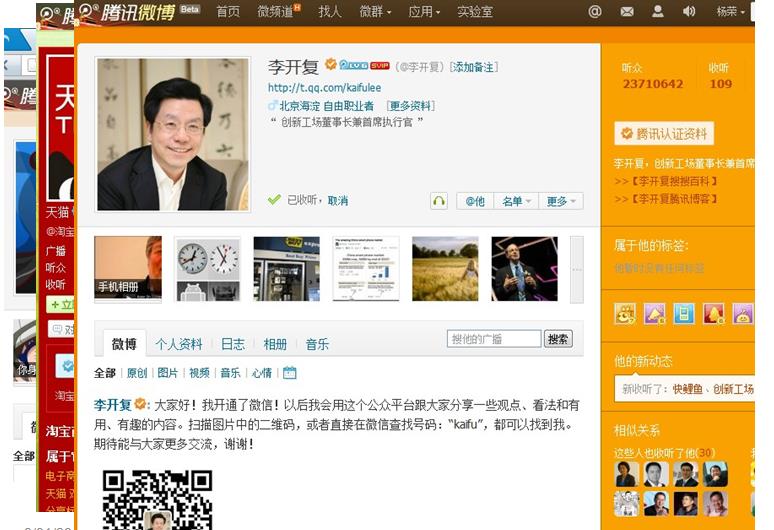The width and height of the screenshot is (774, 530).
Task: Open the 名单 dropdown button
Action: [516, 201]
